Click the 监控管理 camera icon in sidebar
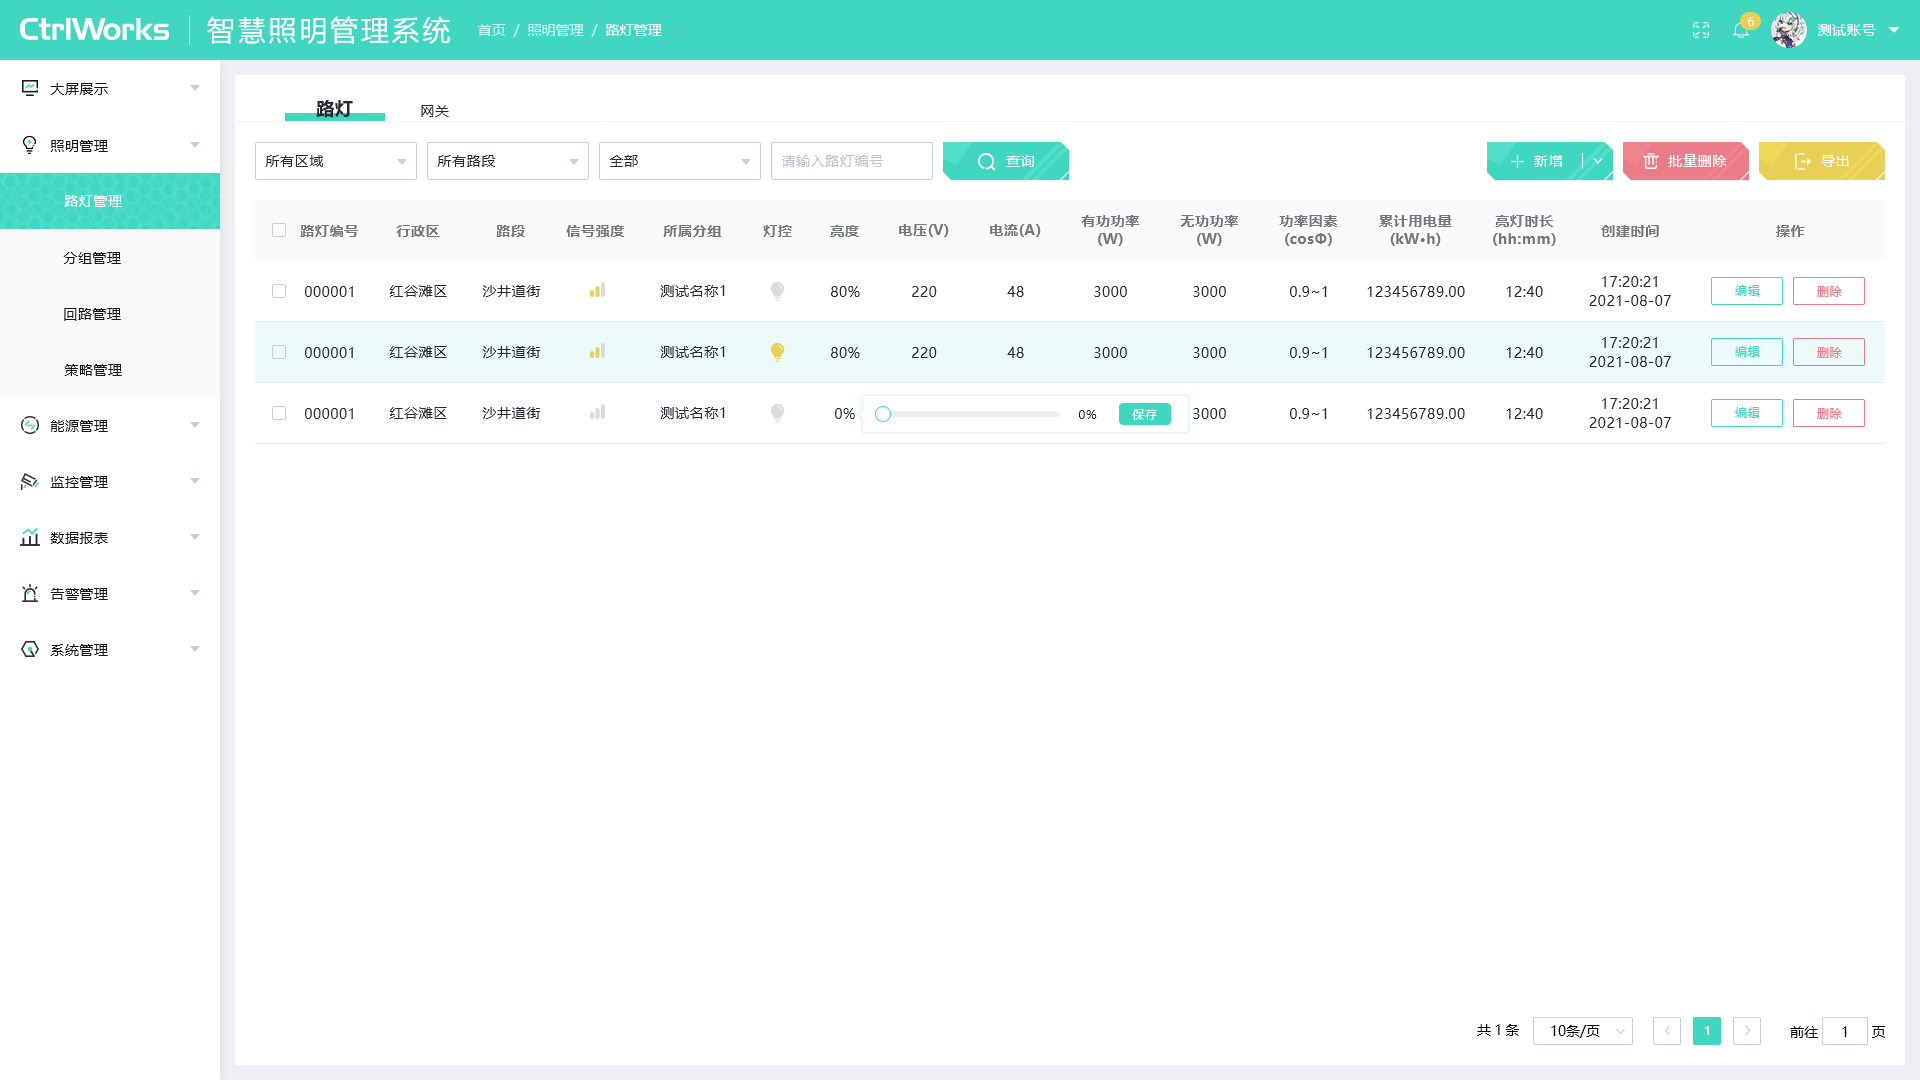This screenshot has width=1920, height=1080. [x=30, y=481]
